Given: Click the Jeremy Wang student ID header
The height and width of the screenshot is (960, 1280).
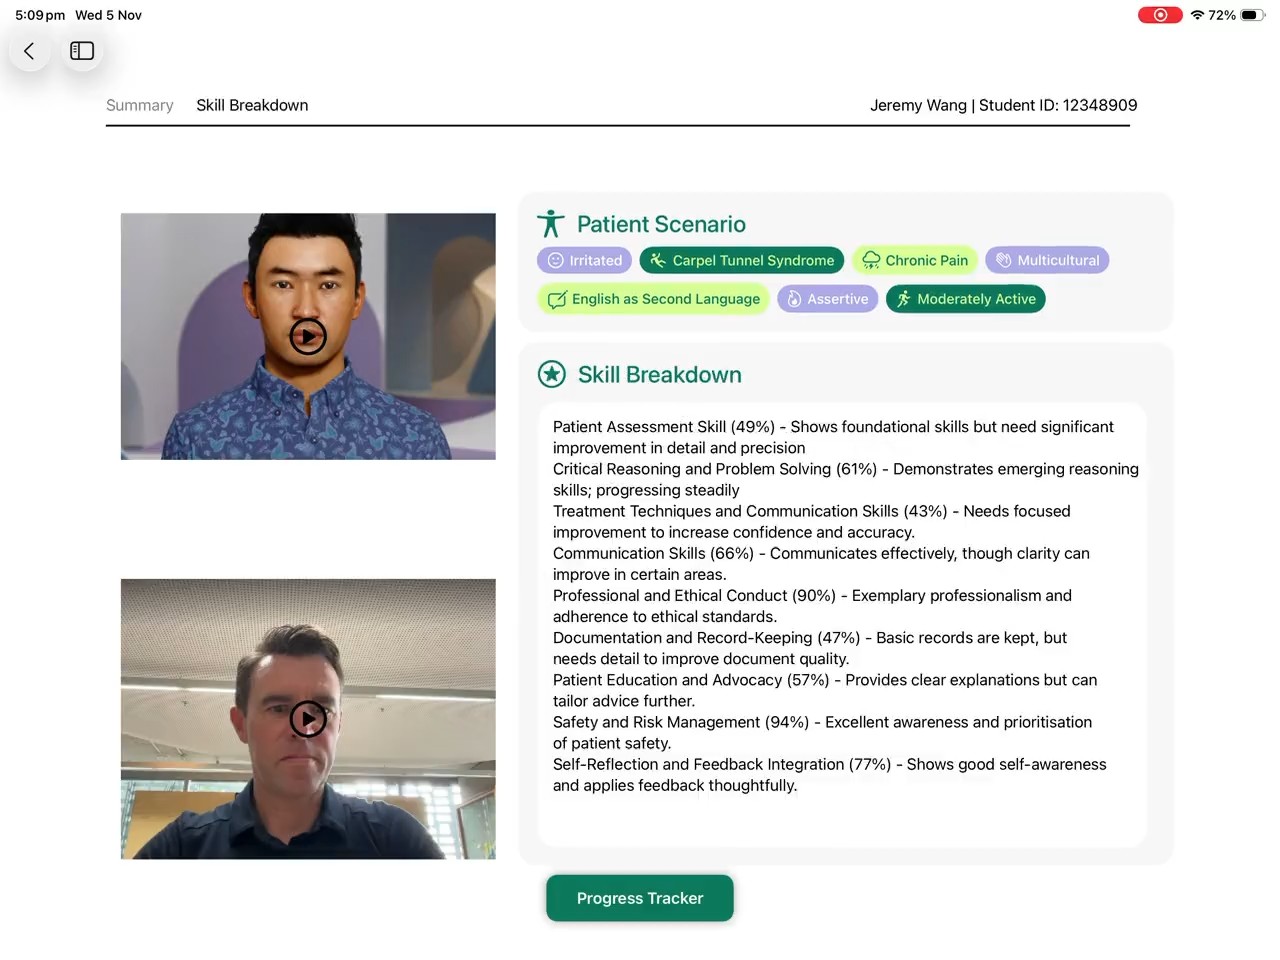Looking at the screenshot, I should pos(1003,105).
